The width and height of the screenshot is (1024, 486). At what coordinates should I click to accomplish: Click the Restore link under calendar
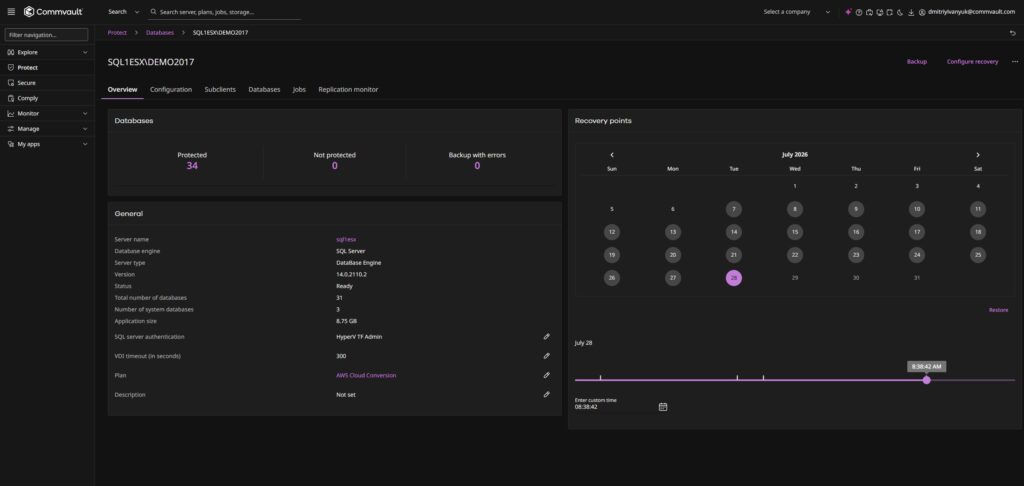[x=998, y=310]
